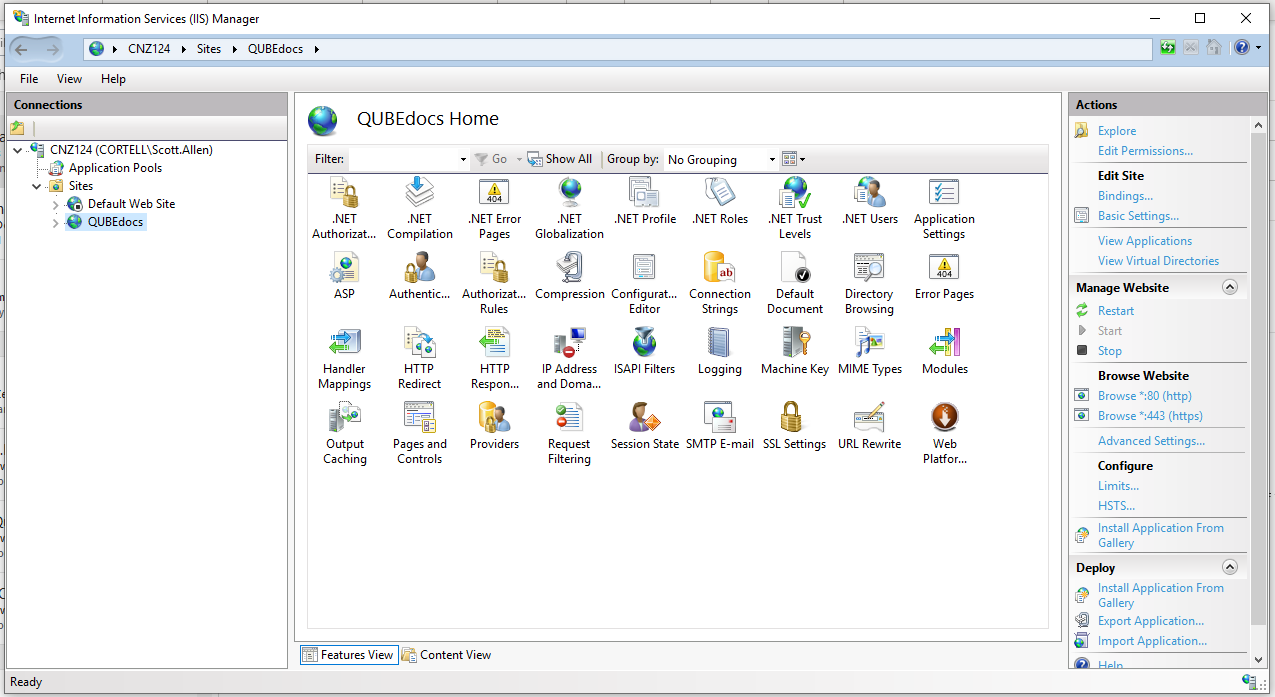
Task: Collapse the Sites tree node
Action: point(38,186)
